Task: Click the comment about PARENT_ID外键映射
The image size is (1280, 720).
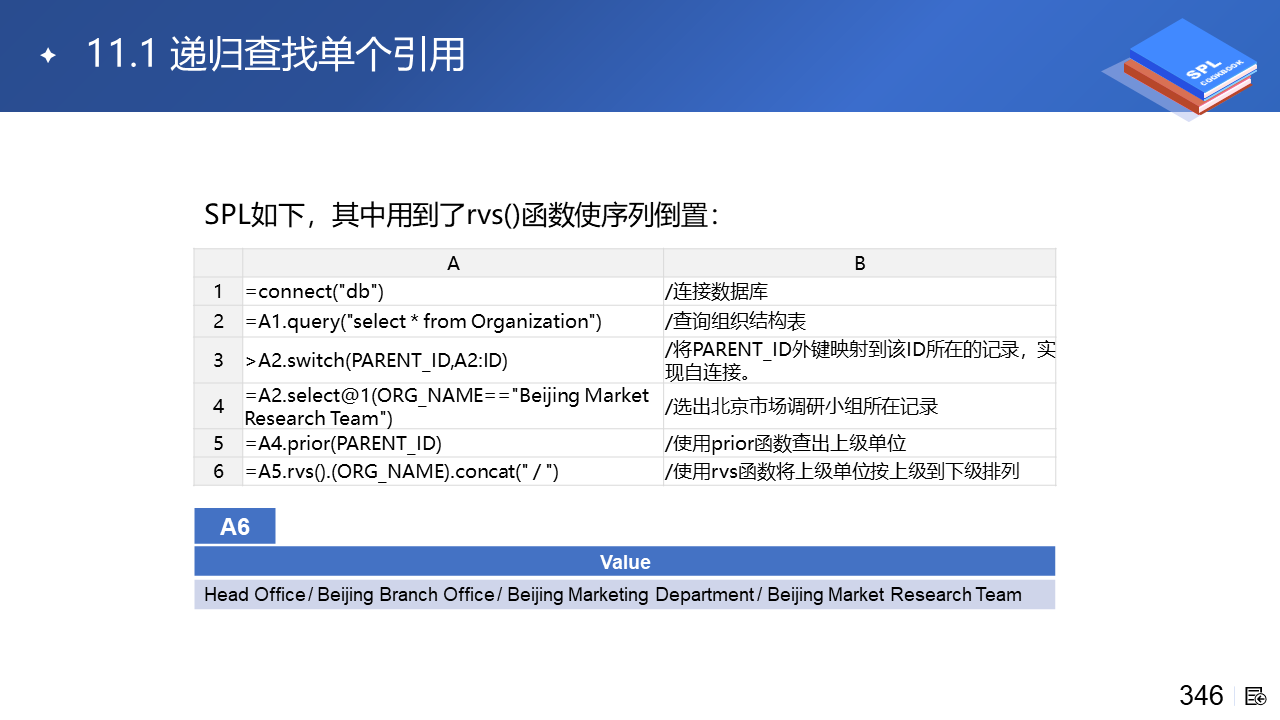Action: 860,360
